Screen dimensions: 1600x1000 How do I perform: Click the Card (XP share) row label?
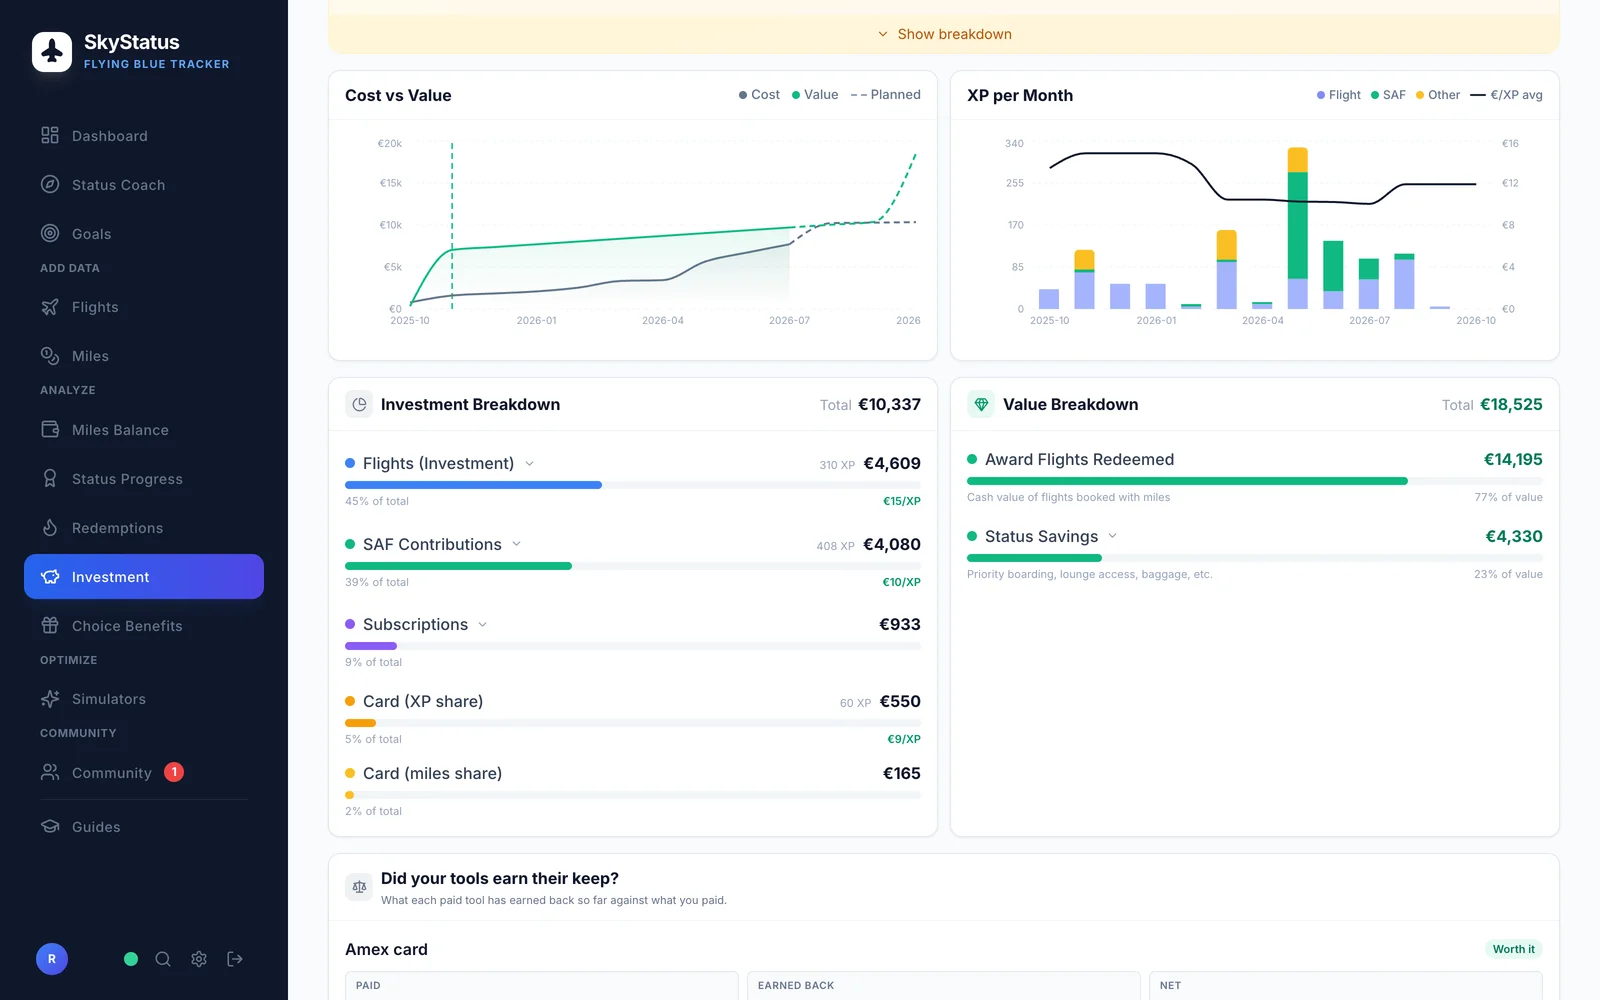(423, 701)
